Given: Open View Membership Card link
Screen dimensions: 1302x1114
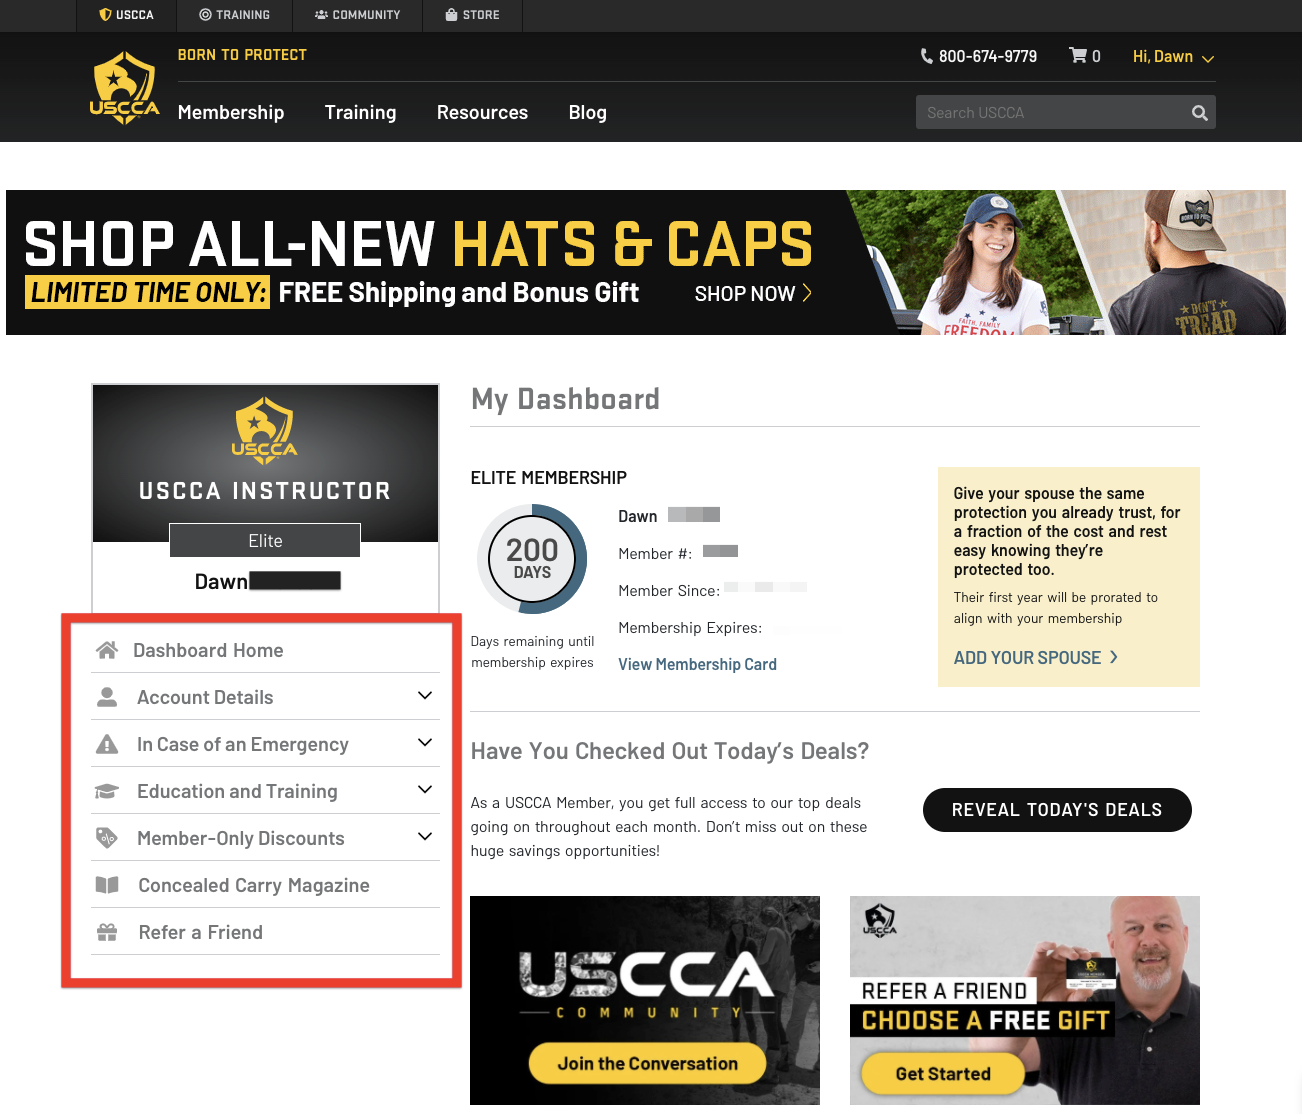Looking at the screenshot, I should pos(697,664).
